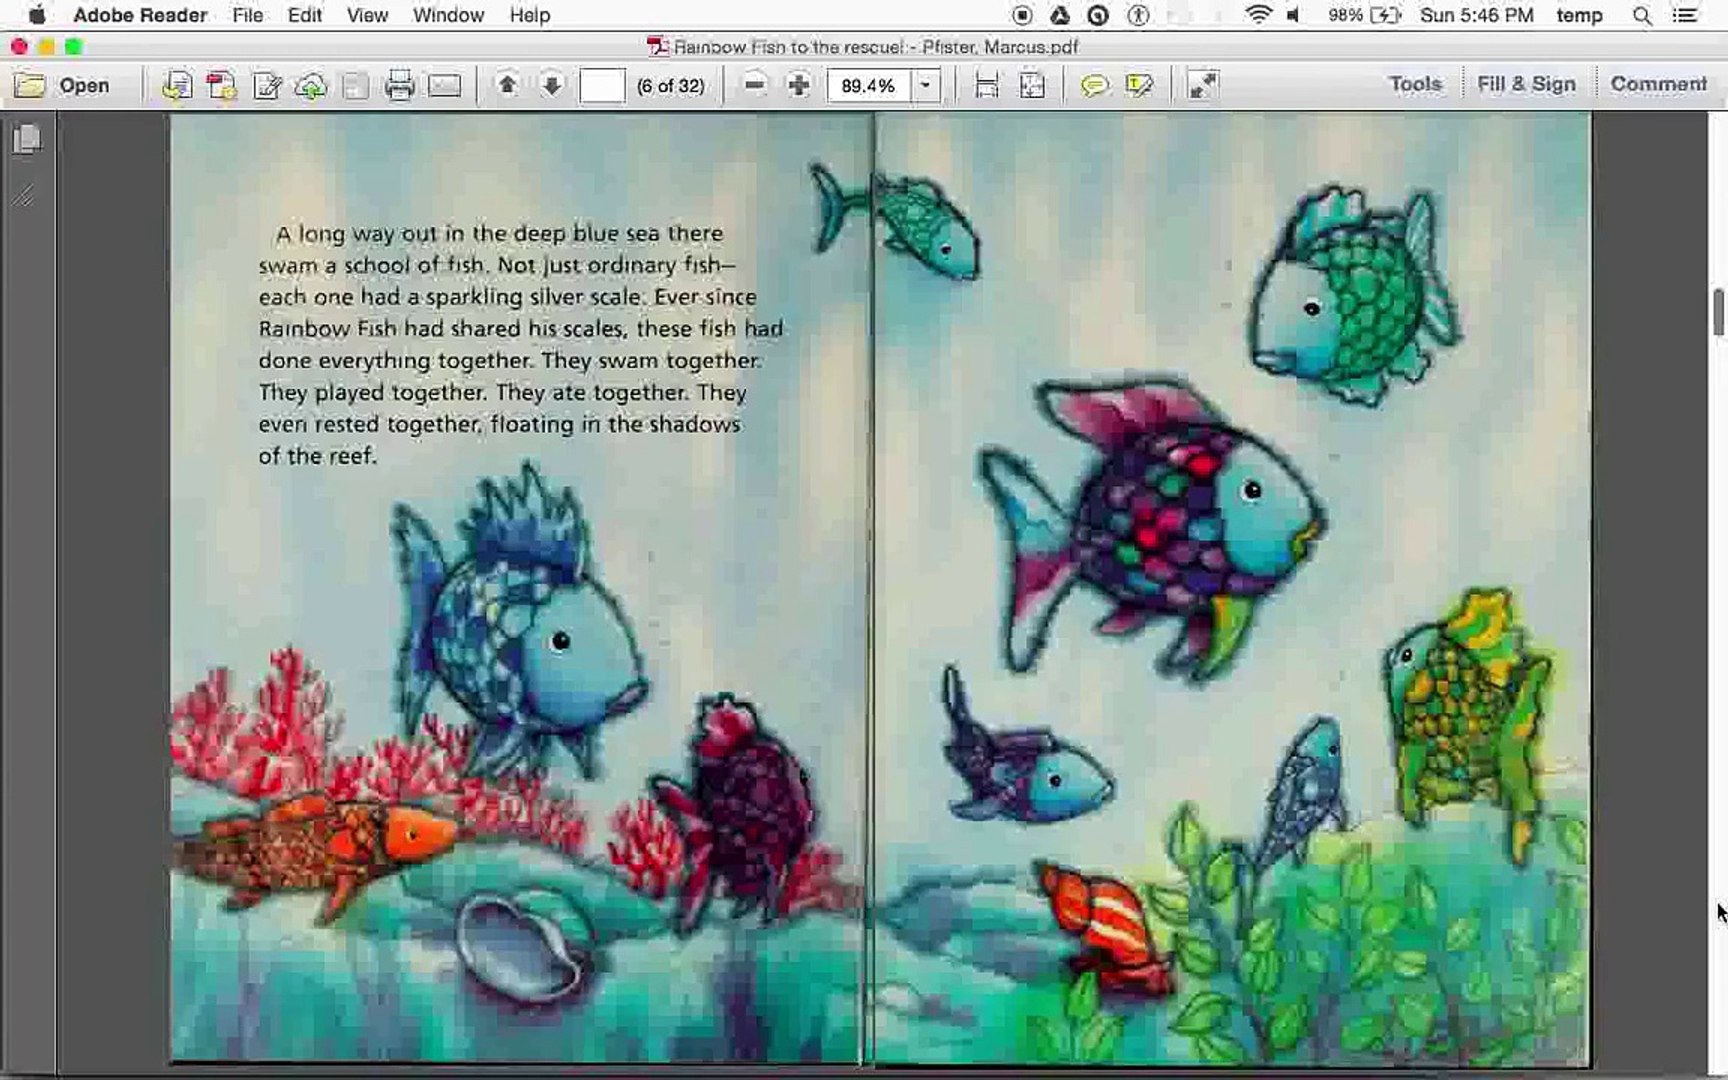
Task: Go to the previous page
Action: point(508,85)
